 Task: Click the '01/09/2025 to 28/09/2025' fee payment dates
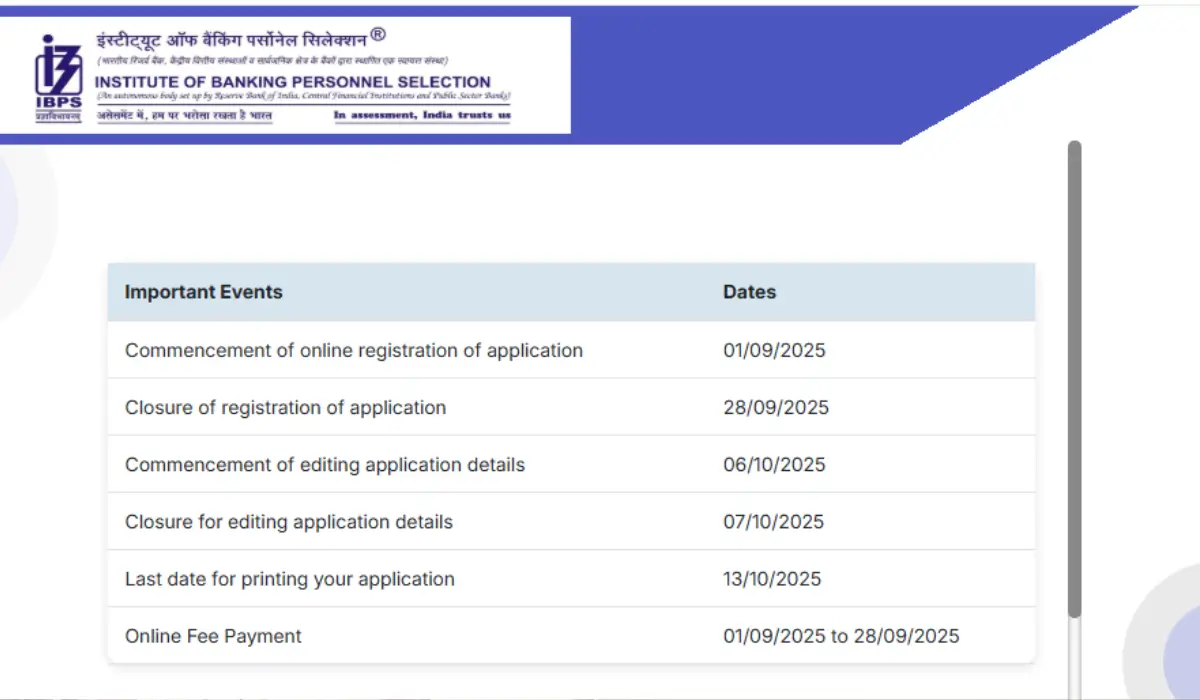coord(841,636)
